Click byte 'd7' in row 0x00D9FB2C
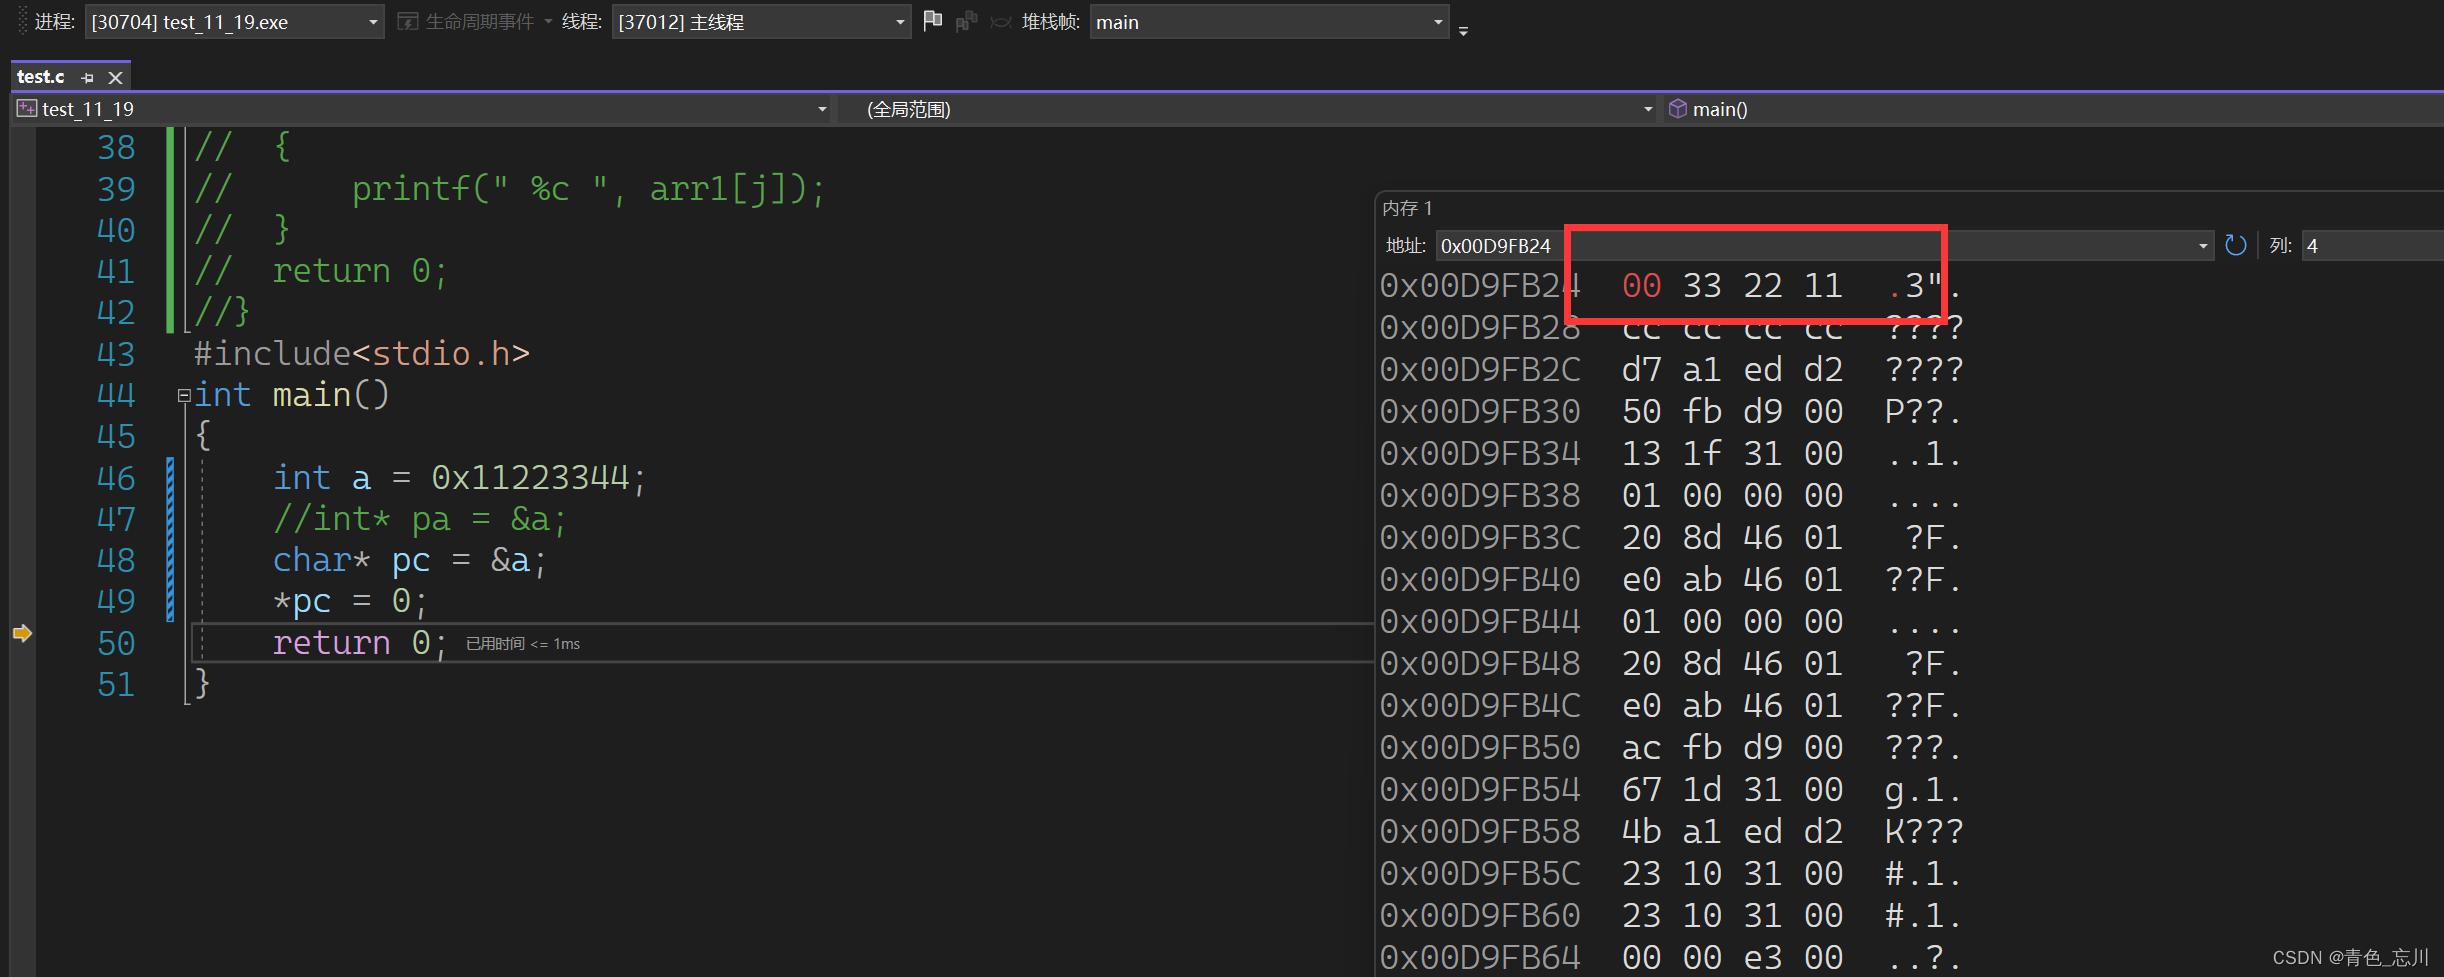The width and height of the screenshot is (2444, 977). coord(1641,370)
